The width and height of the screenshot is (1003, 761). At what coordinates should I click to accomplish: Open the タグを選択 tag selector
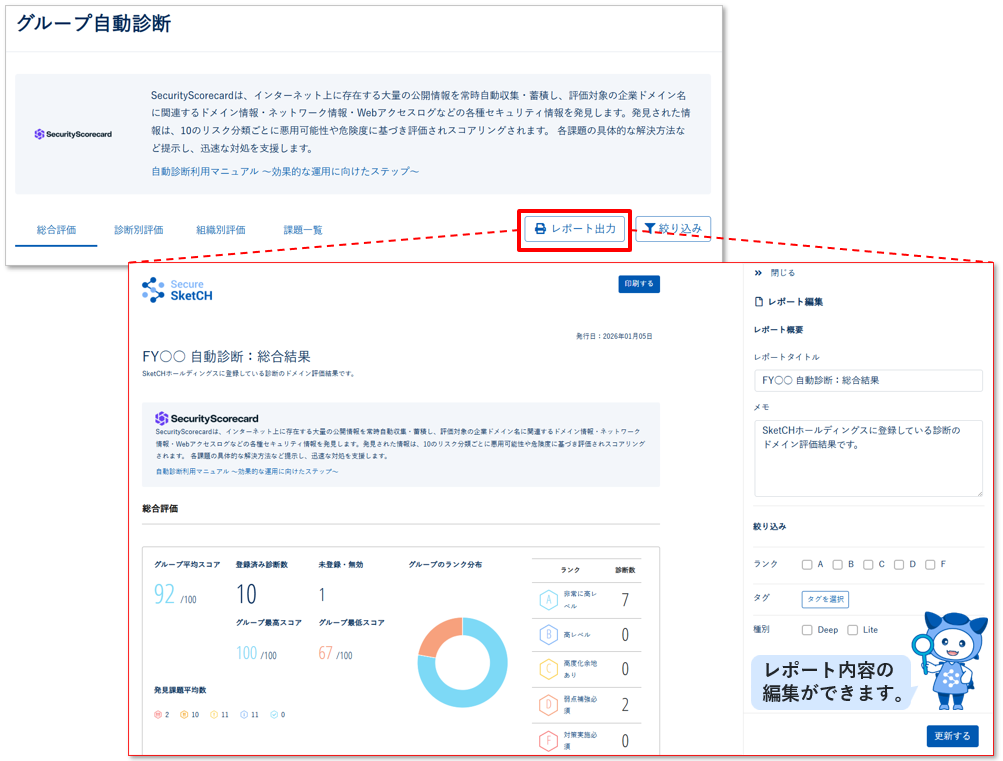pyautogui.click(x=826, y=598)
